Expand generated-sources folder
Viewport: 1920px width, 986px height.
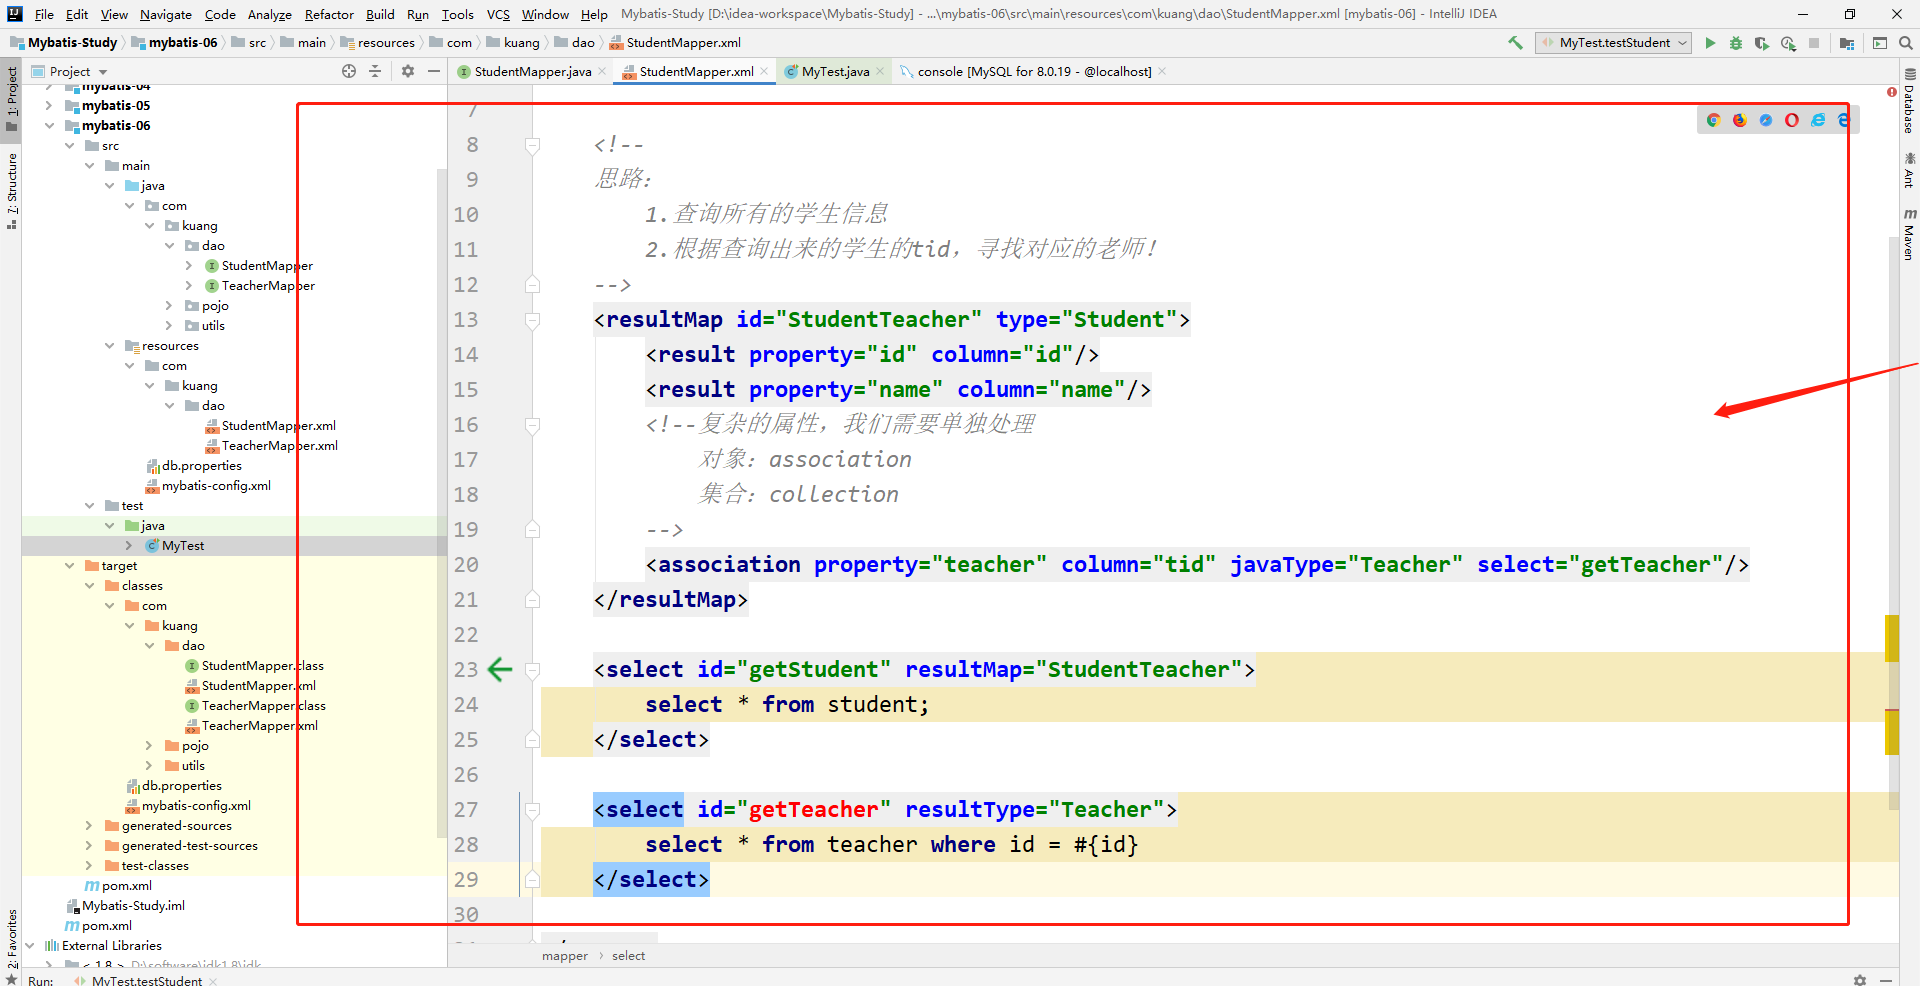[89, 825]
